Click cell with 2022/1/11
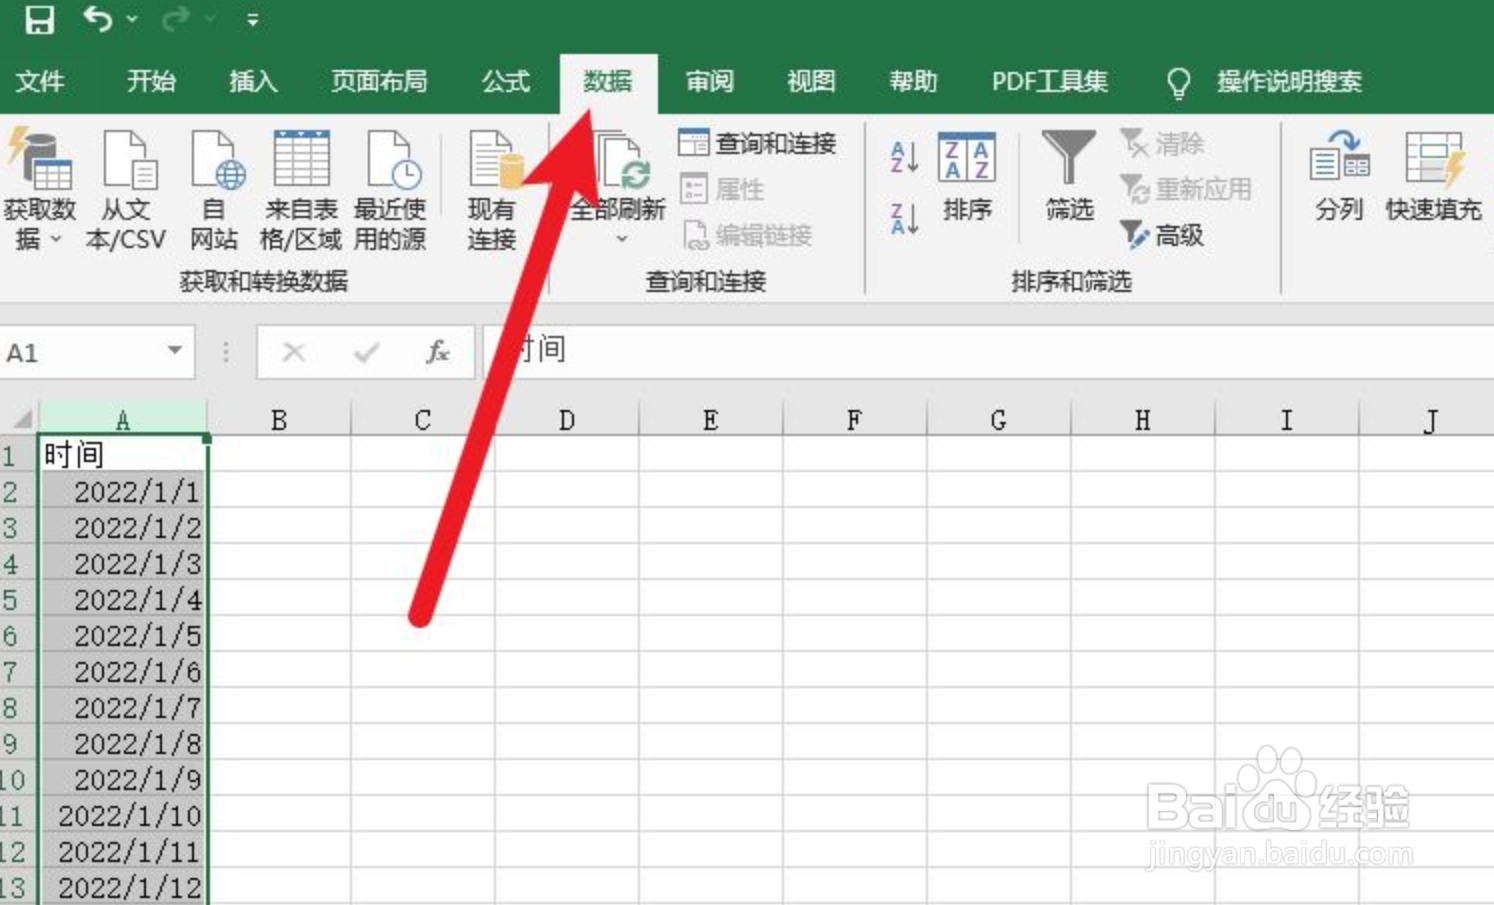 click(123, 851)
